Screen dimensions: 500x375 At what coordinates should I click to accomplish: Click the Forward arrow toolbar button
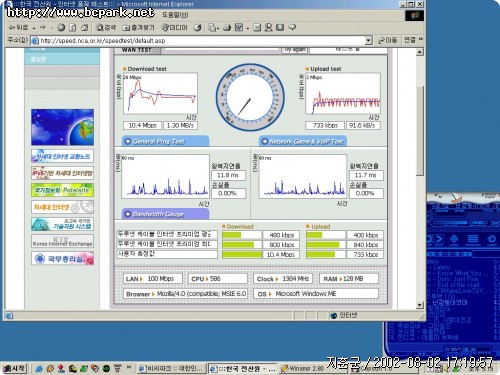(43, 28)
